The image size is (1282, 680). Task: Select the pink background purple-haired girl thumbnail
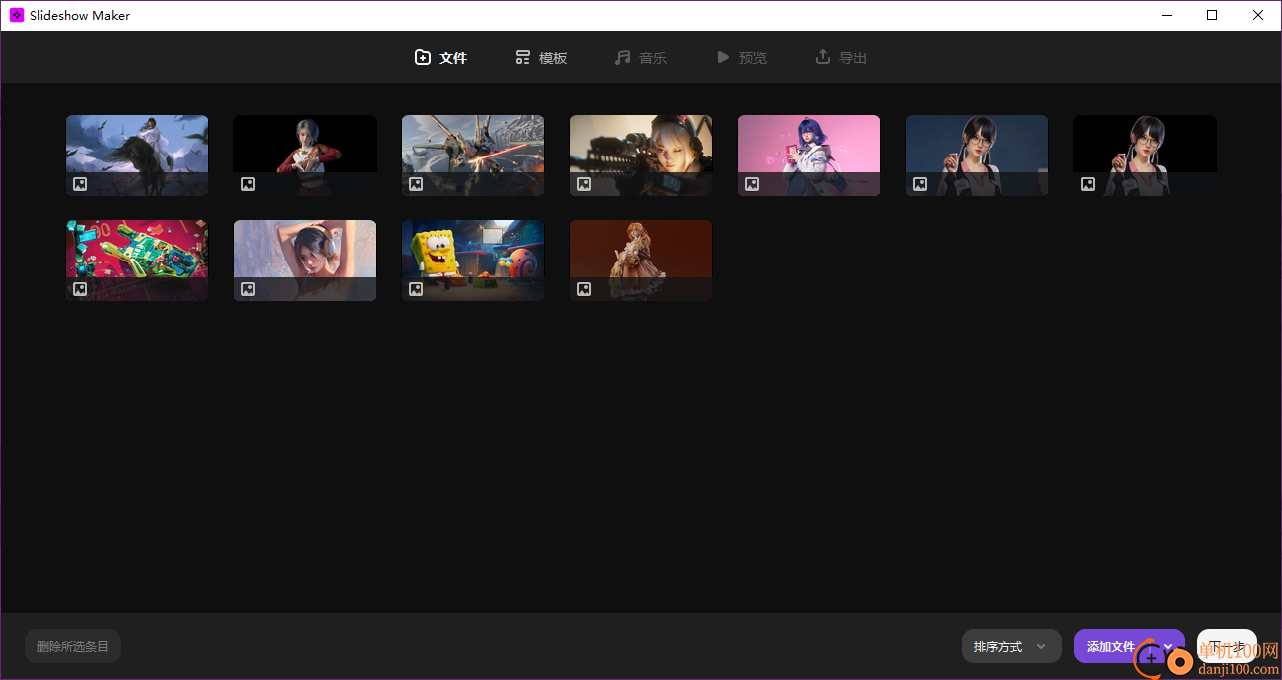point(809,155)
